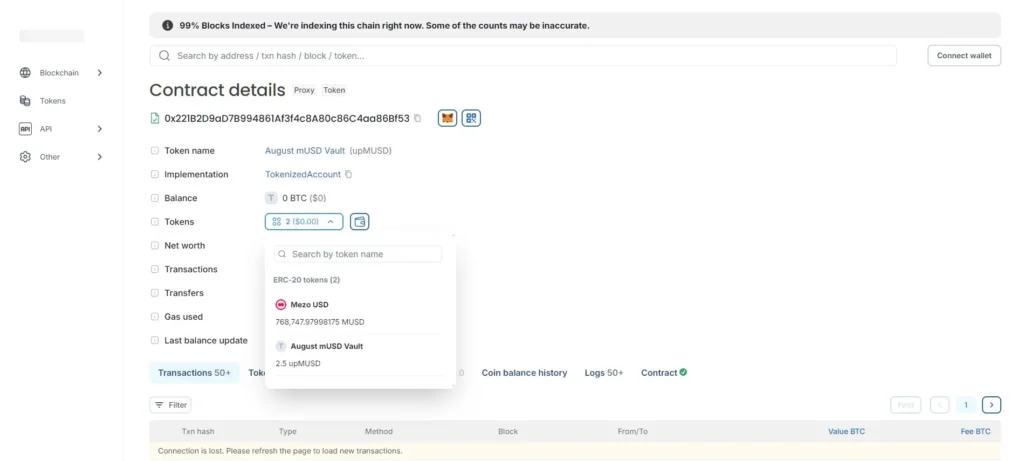The image size is (1024, 461).
Task: Click the Proxy tag next to Contract details
Action: 304,90
